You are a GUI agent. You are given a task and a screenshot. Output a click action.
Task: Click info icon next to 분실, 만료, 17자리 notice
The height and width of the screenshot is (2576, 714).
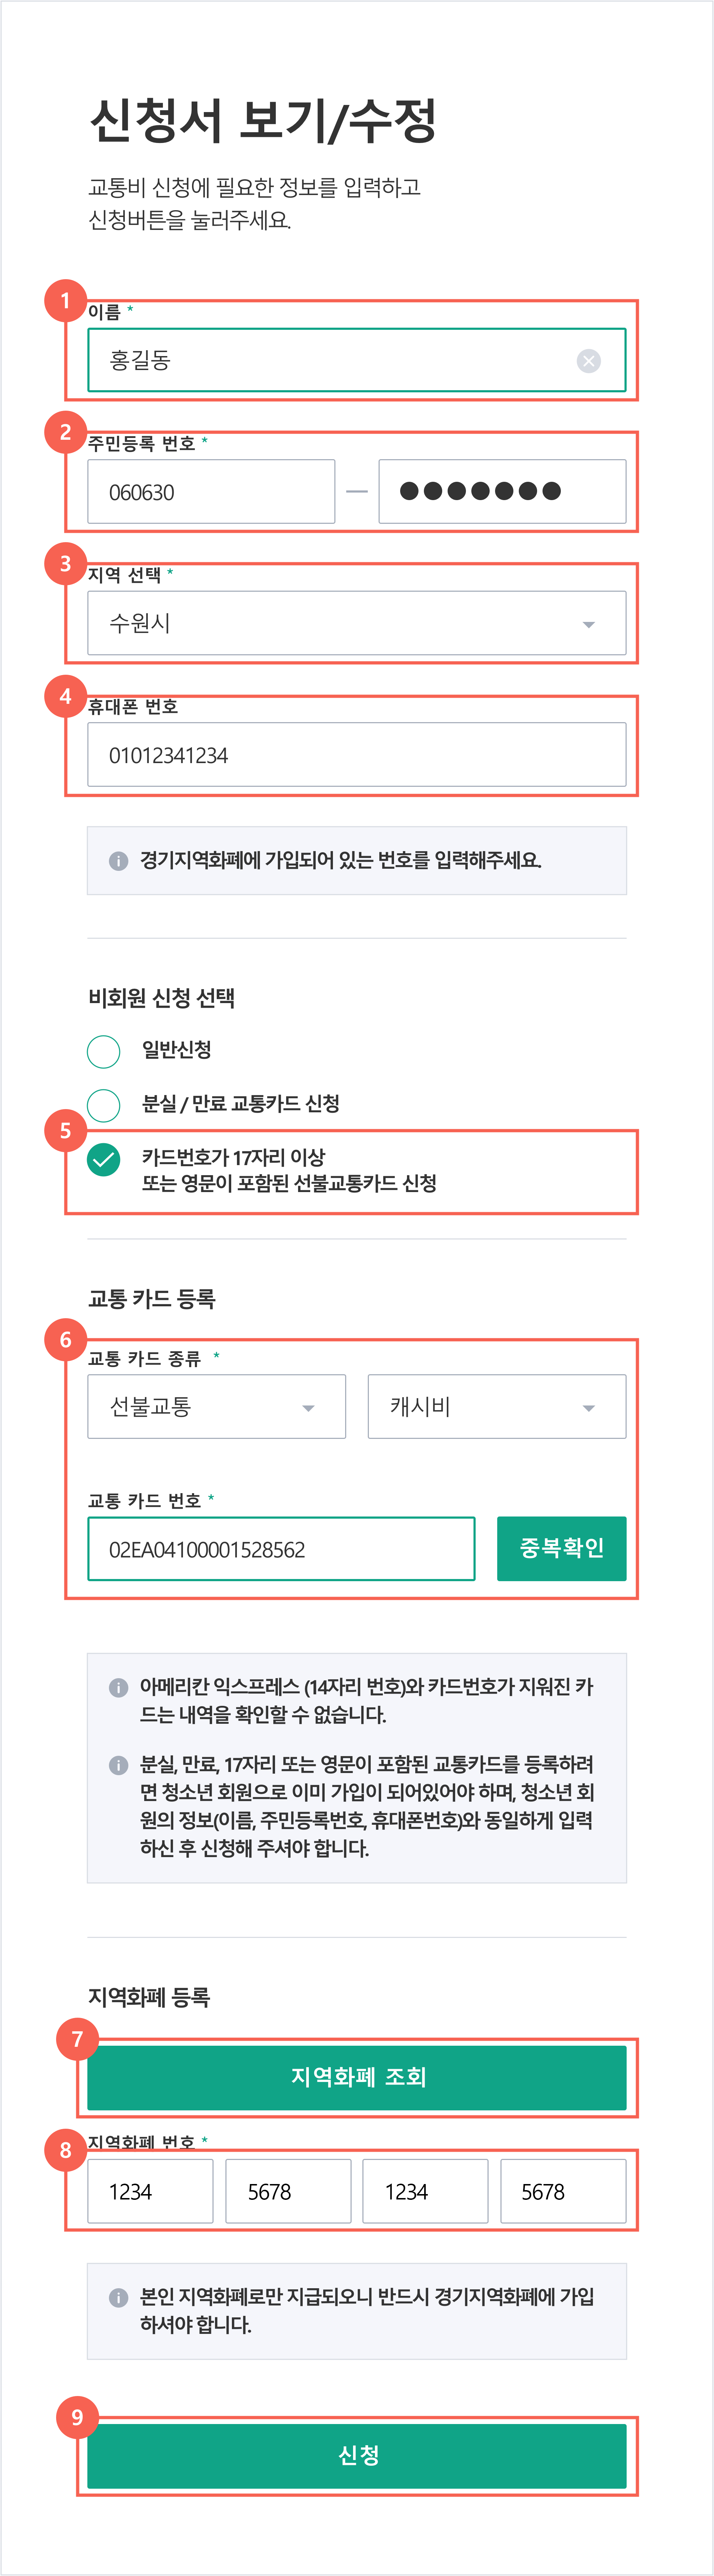pyautogui.click(x=118, y=1765)
